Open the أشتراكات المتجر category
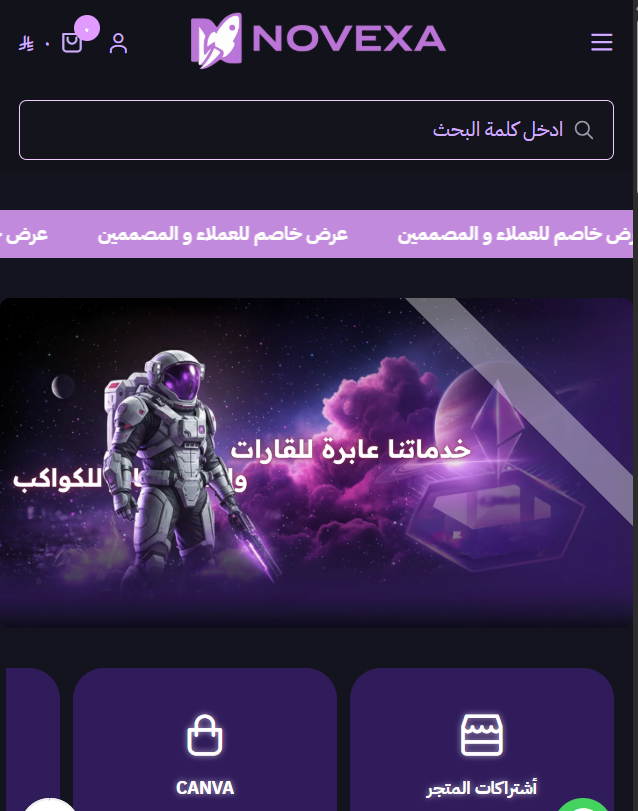Viewport: 638px width, 811px height. click(481, 788)
